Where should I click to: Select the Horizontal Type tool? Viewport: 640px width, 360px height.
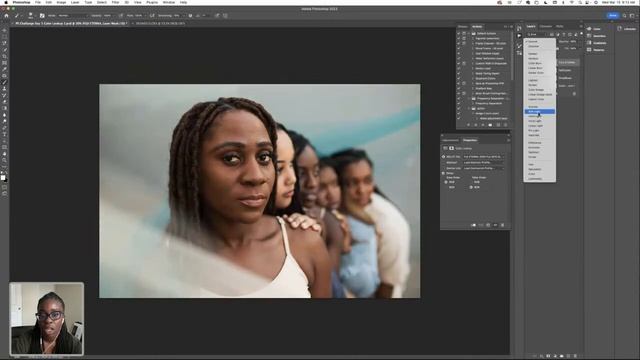pos(4,134)
